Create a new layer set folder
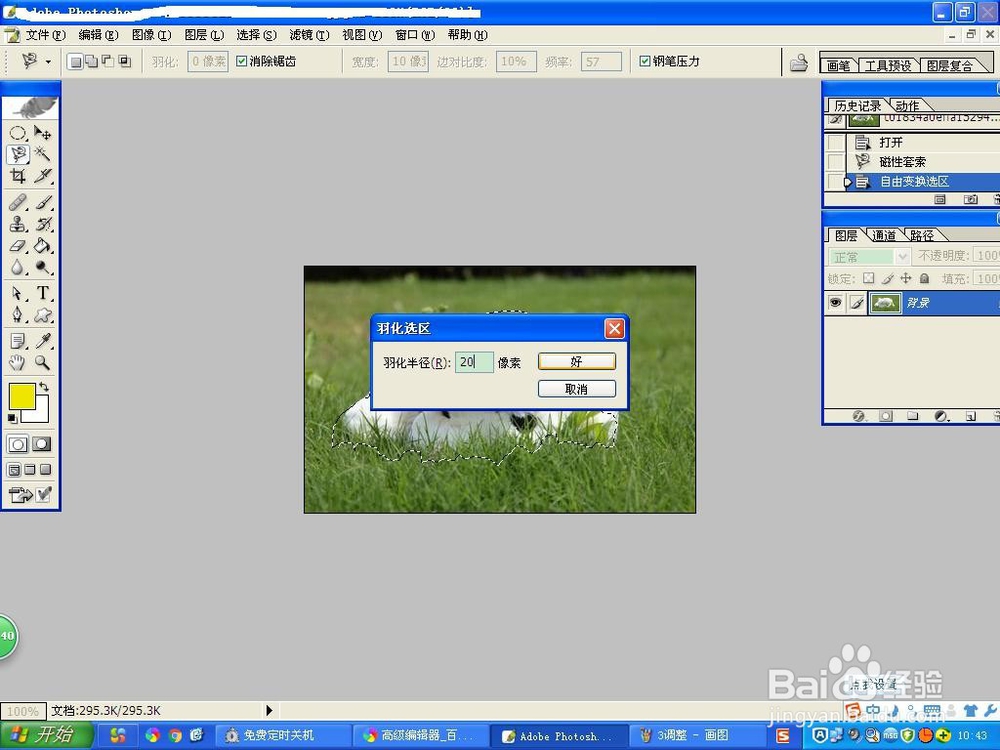 913,416
